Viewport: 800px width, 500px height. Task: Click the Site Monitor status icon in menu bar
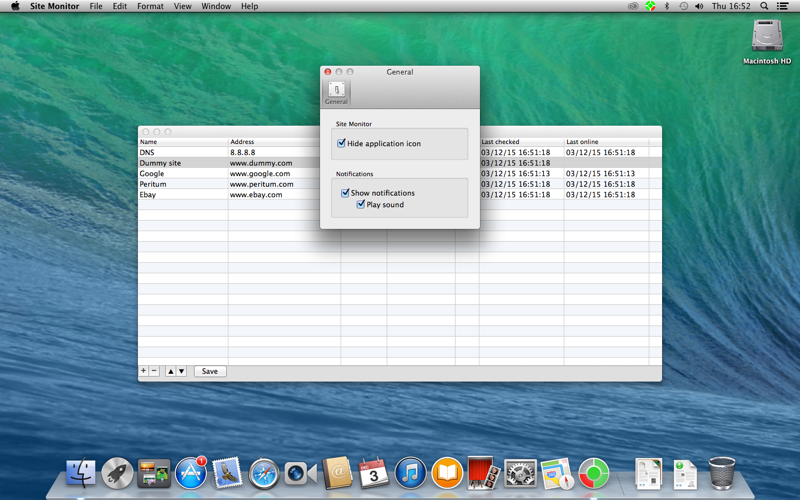pos(650,6)
